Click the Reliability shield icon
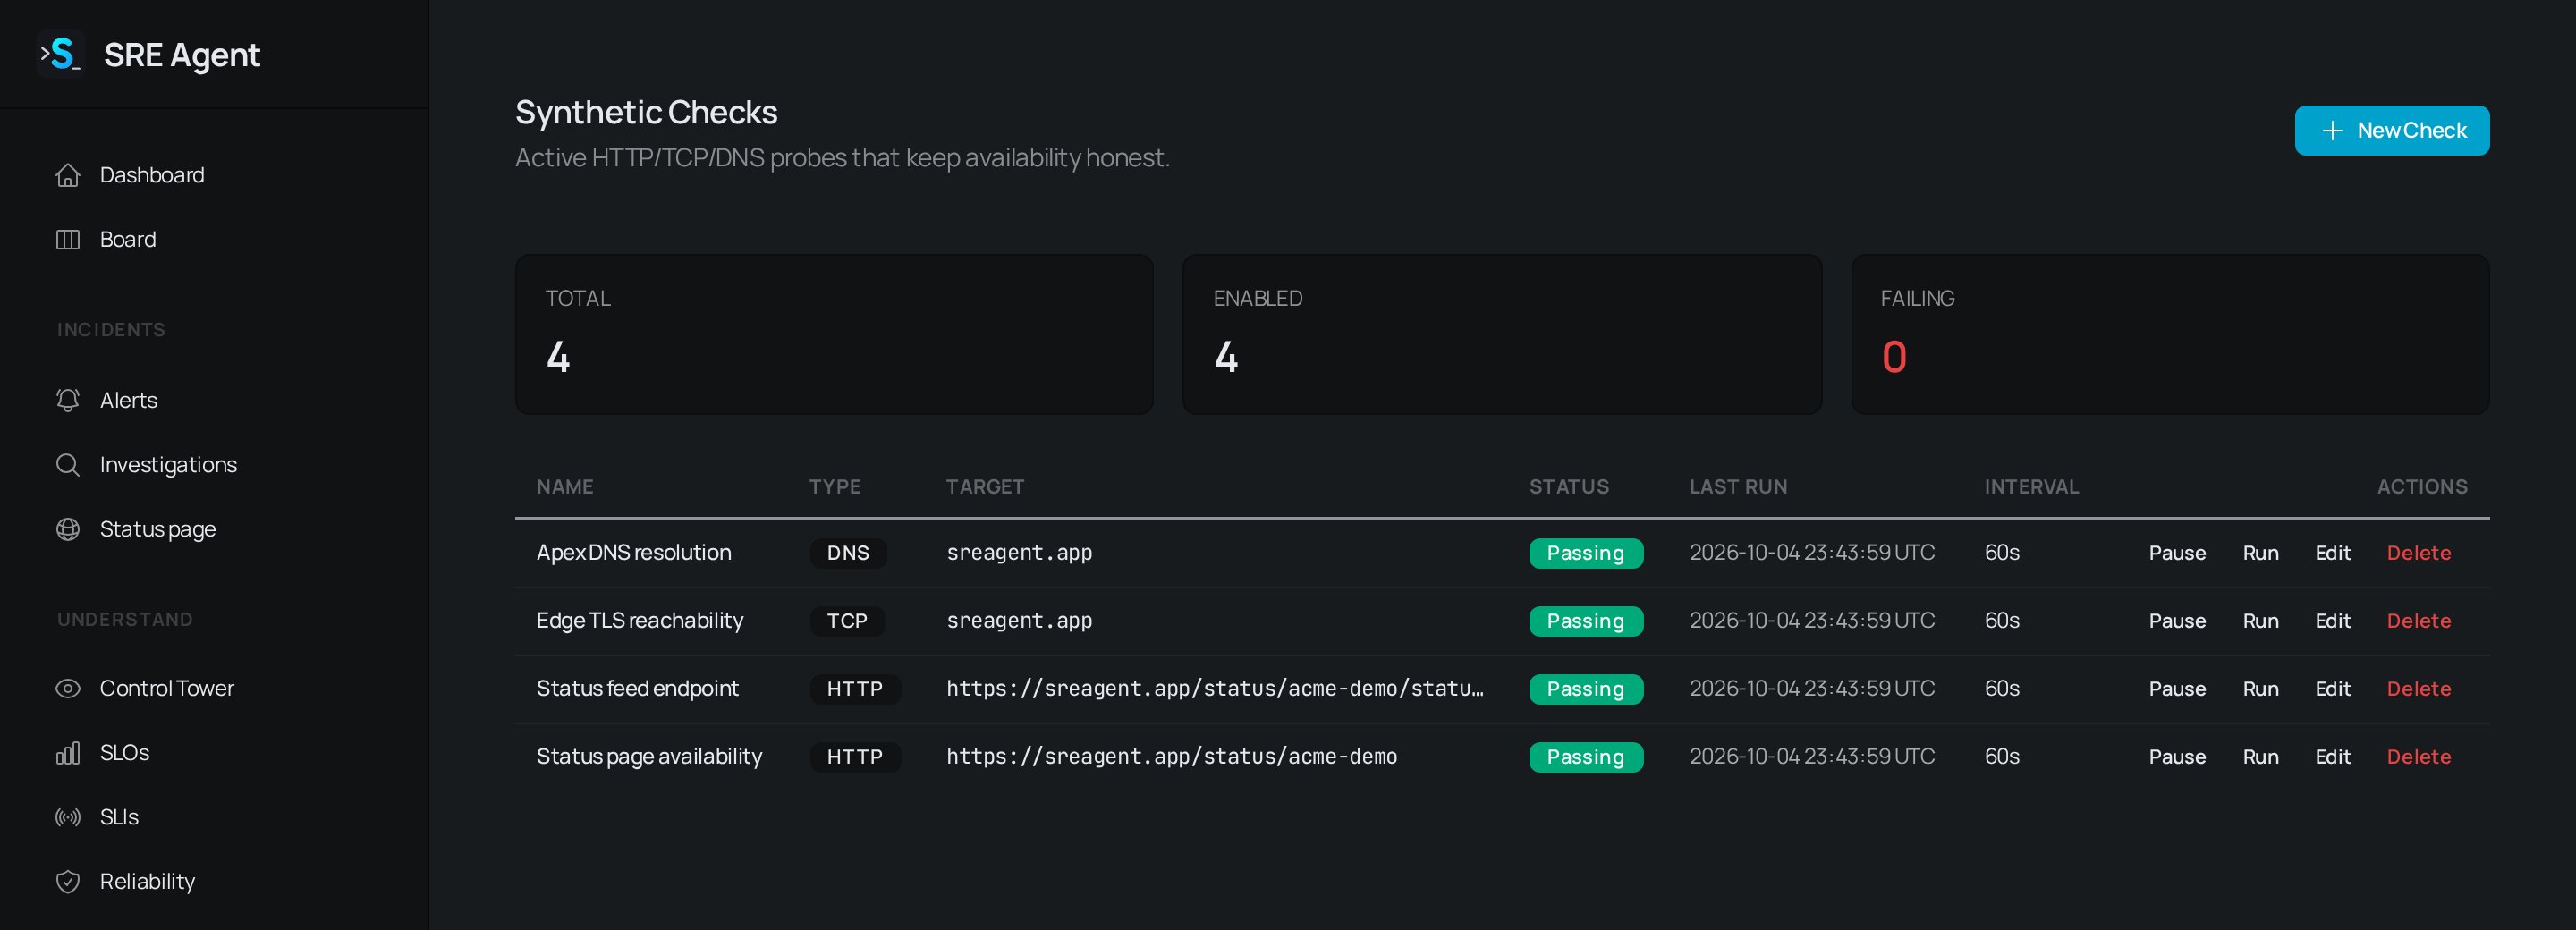Screen dimensions: 2576x930 68,882
